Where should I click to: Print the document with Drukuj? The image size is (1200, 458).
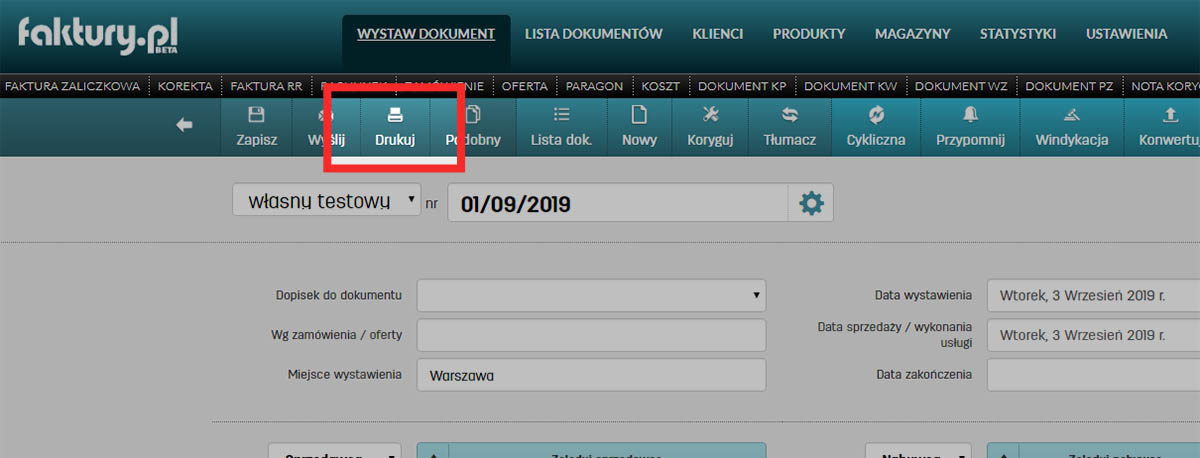point(395,126)
